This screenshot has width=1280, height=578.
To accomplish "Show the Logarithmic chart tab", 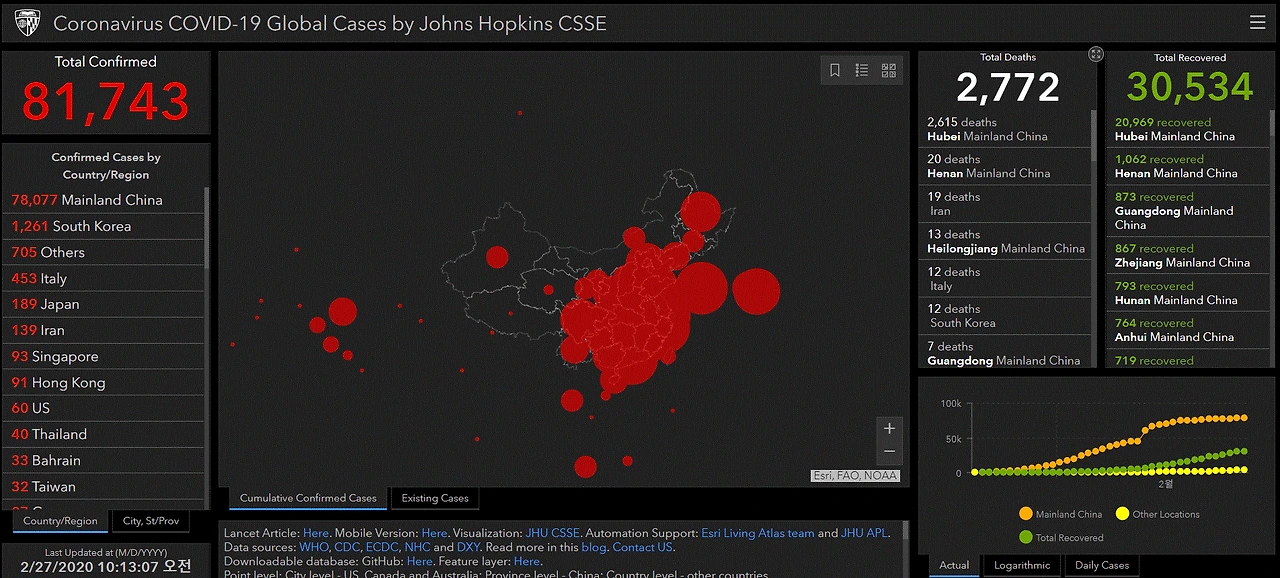I will [x=1022, y=565].
